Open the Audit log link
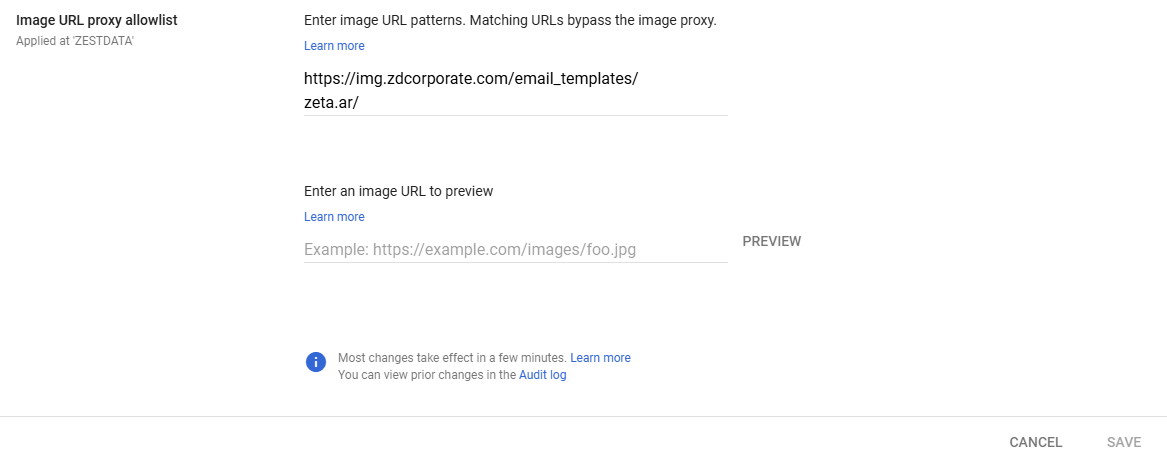This screenshot has height=462, width=1167. [543, 375]
